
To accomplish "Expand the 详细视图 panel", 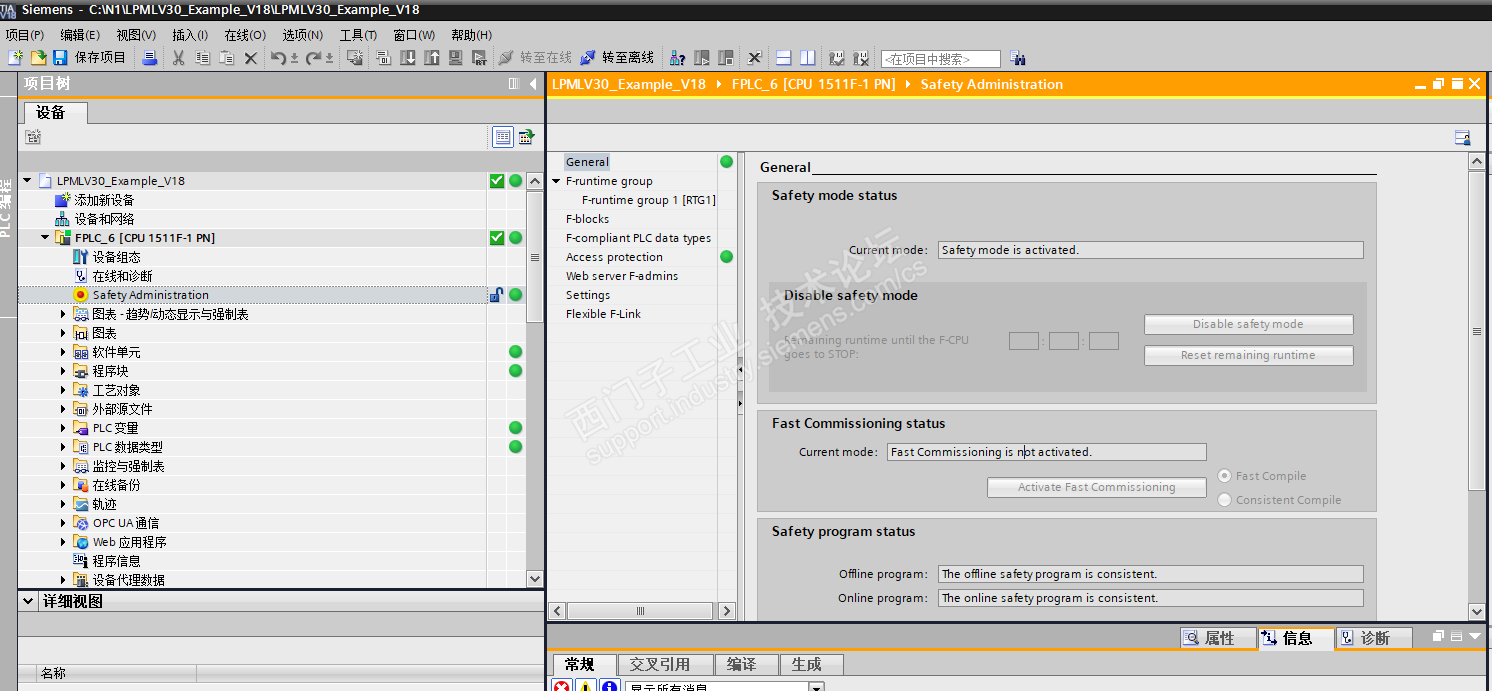I will click(28, 602).
